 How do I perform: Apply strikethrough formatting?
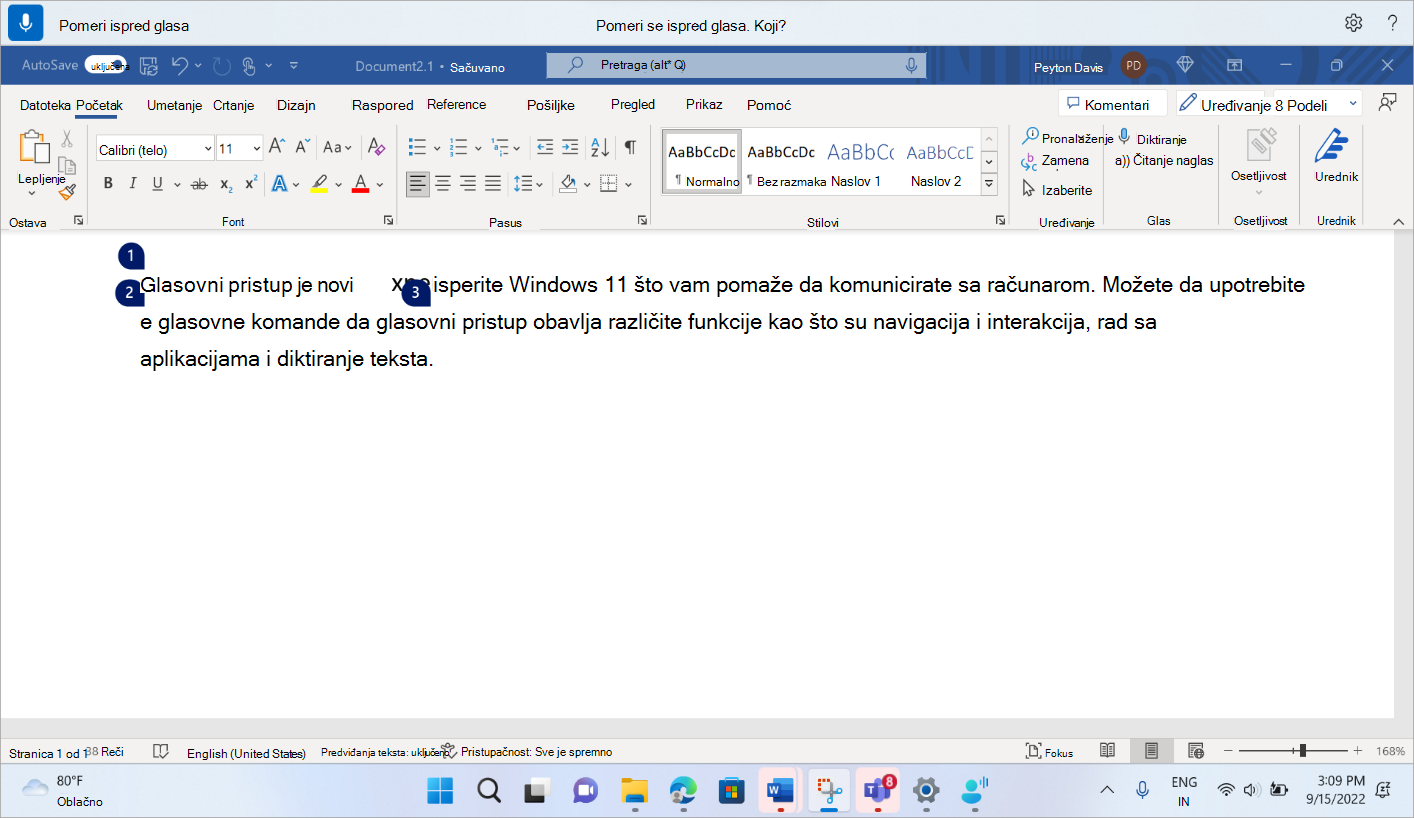pos(199,184)
